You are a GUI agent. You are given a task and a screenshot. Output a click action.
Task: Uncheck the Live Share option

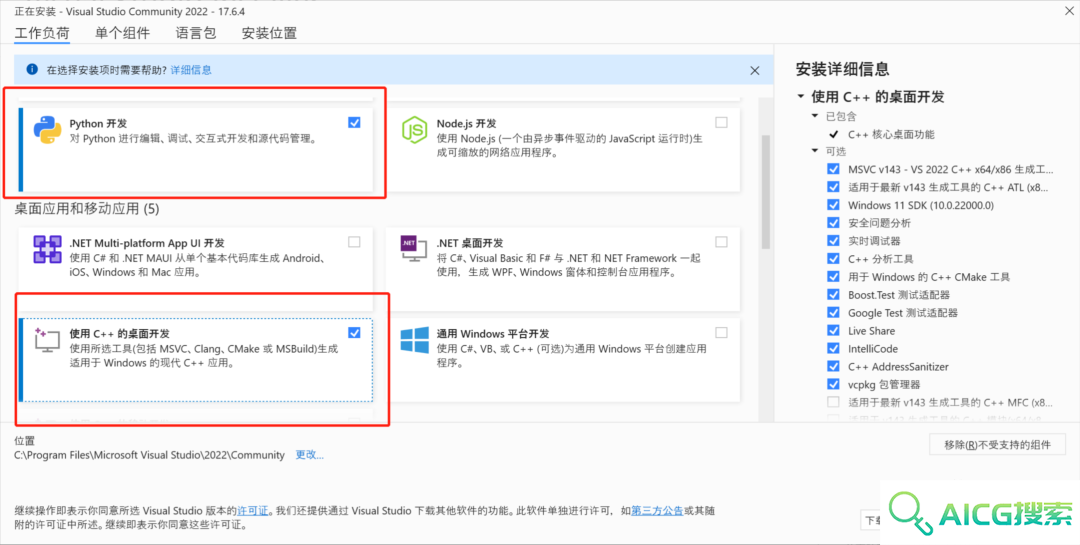point(833,330)
